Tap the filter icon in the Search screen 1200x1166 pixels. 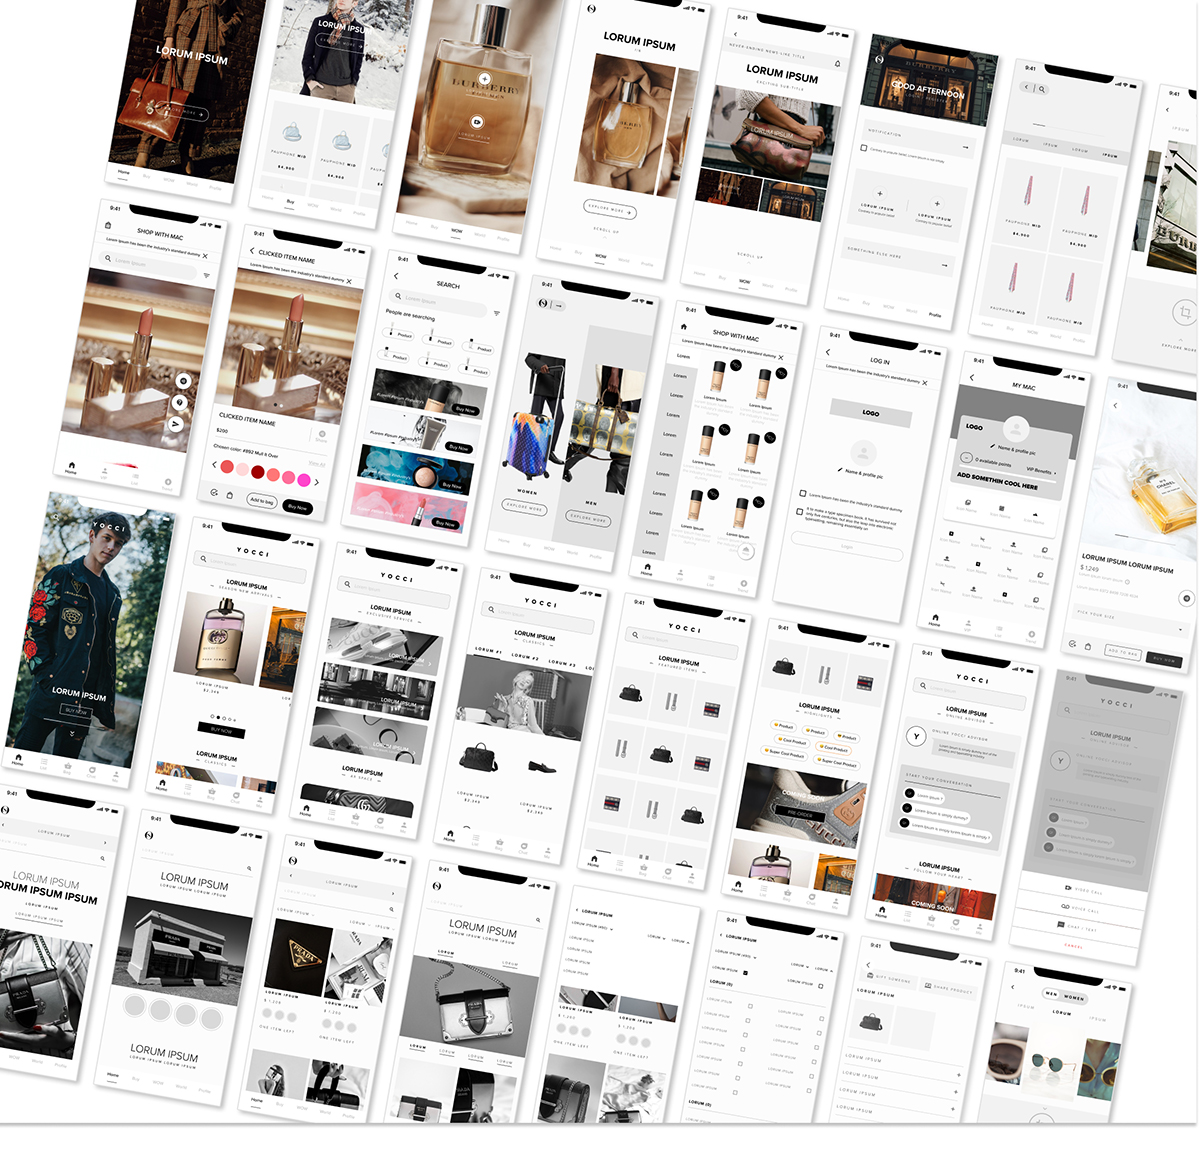(496, 313)
